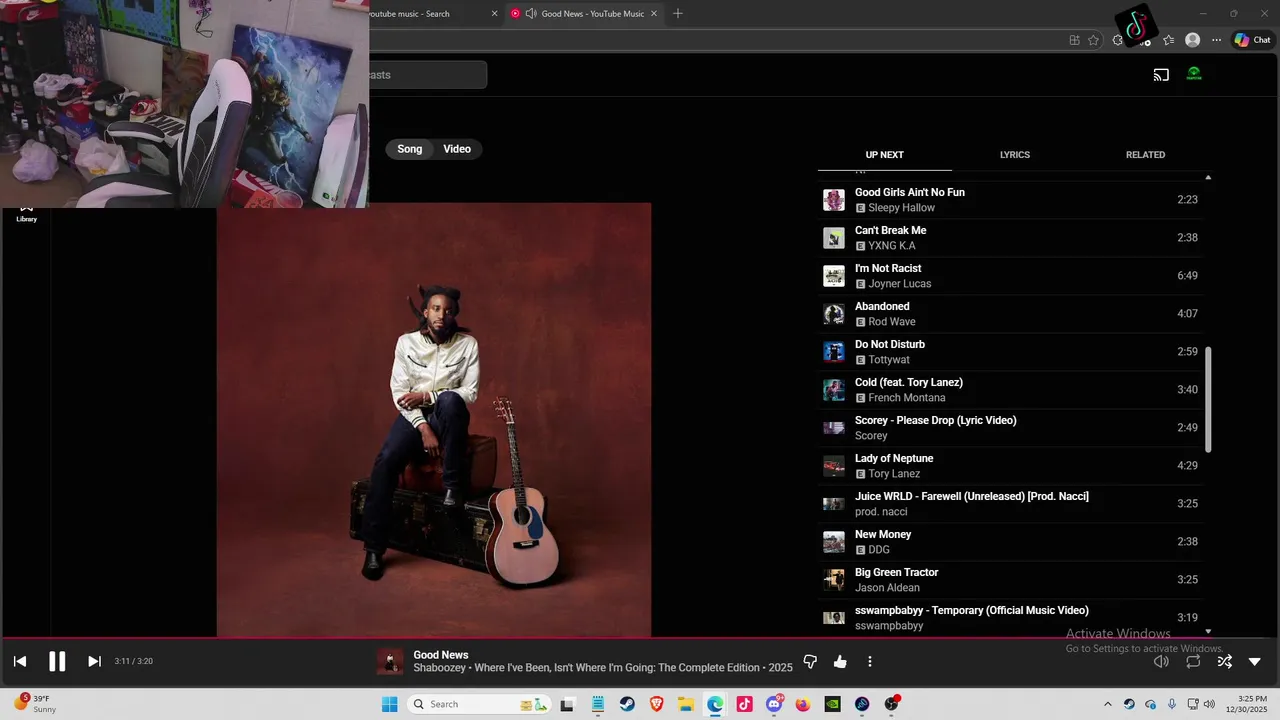
Task: Click the volume speaker icon
Action: (1161, 661)
